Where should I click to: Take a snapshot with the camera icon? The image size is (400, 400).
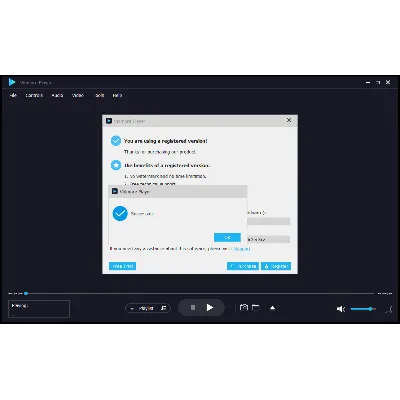(x=244, y=307)
